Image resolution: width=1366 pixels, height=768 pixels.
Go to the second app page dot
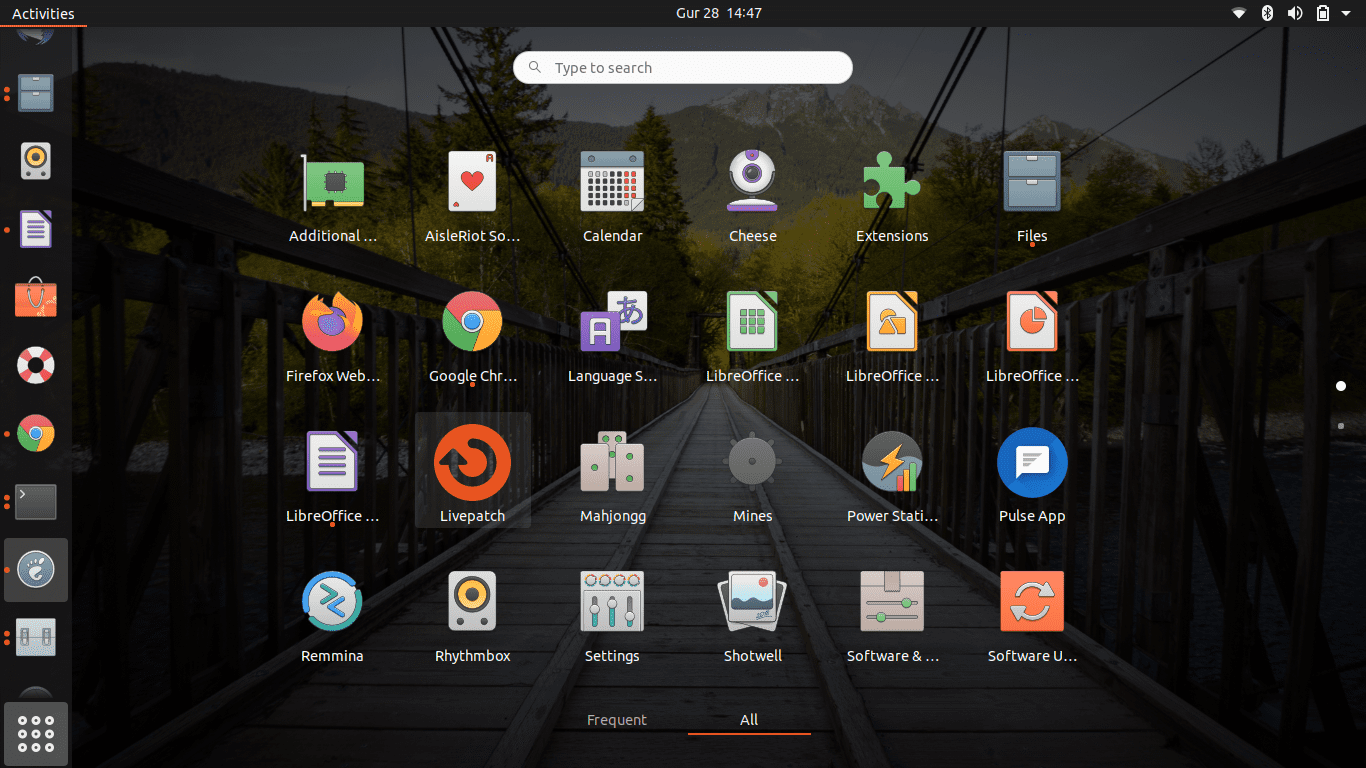coord(1341,426)
